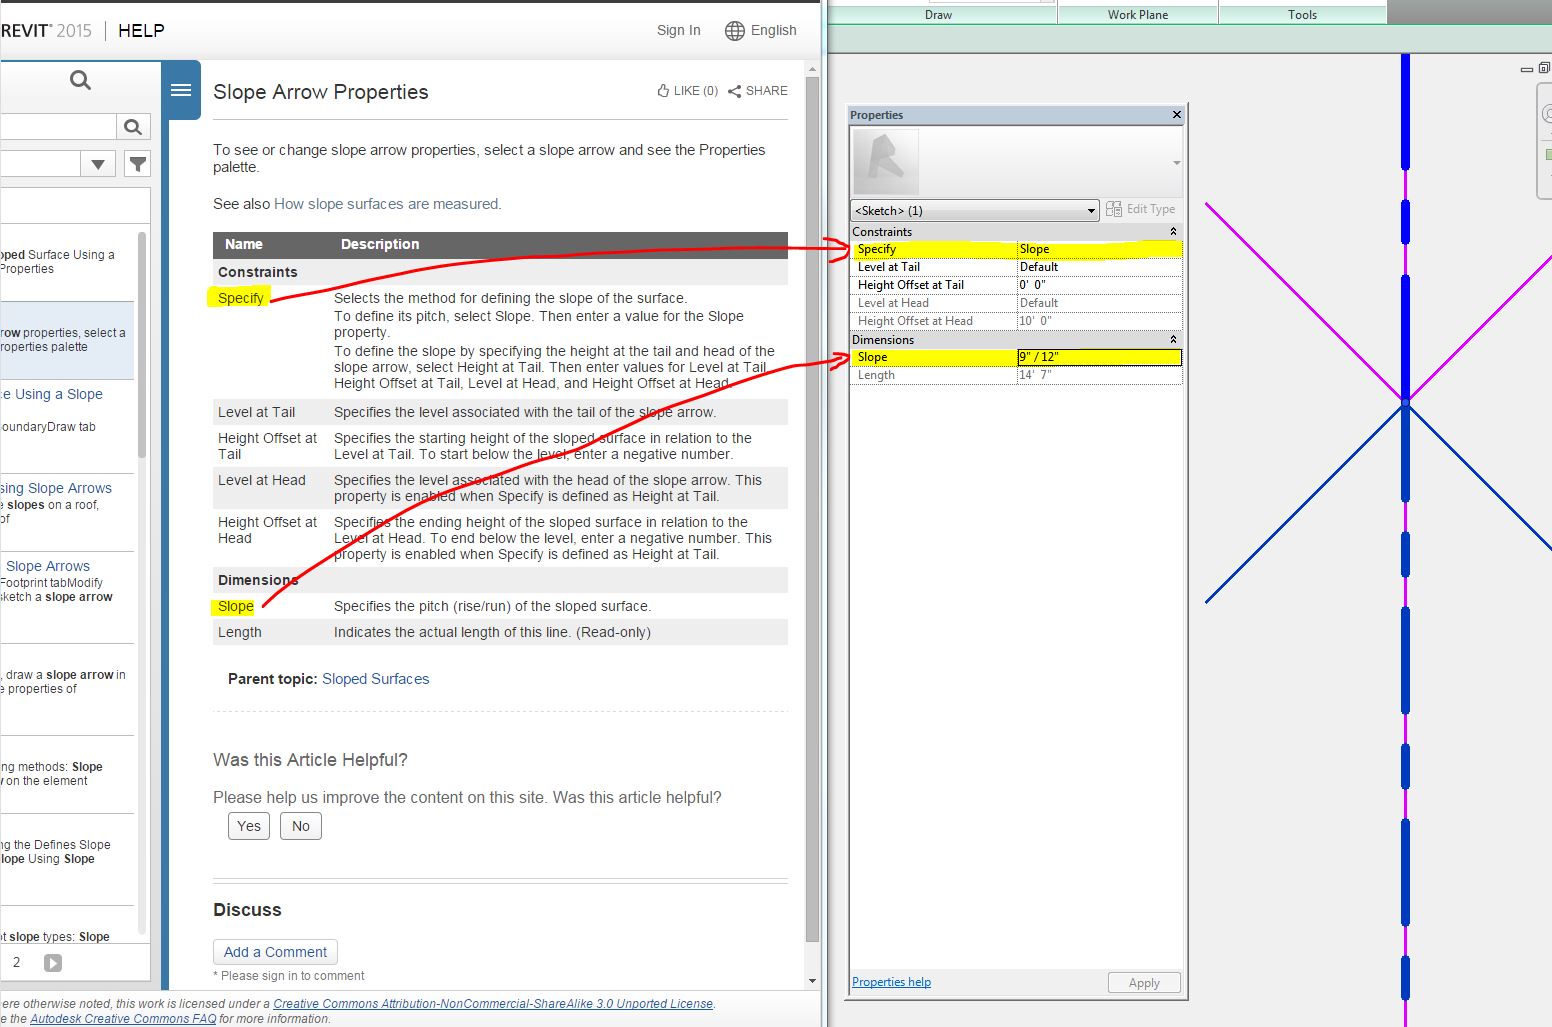Click the Work Plane panel label
The height and width of the screenshot is (1027, 1552).
[1138, 15]
